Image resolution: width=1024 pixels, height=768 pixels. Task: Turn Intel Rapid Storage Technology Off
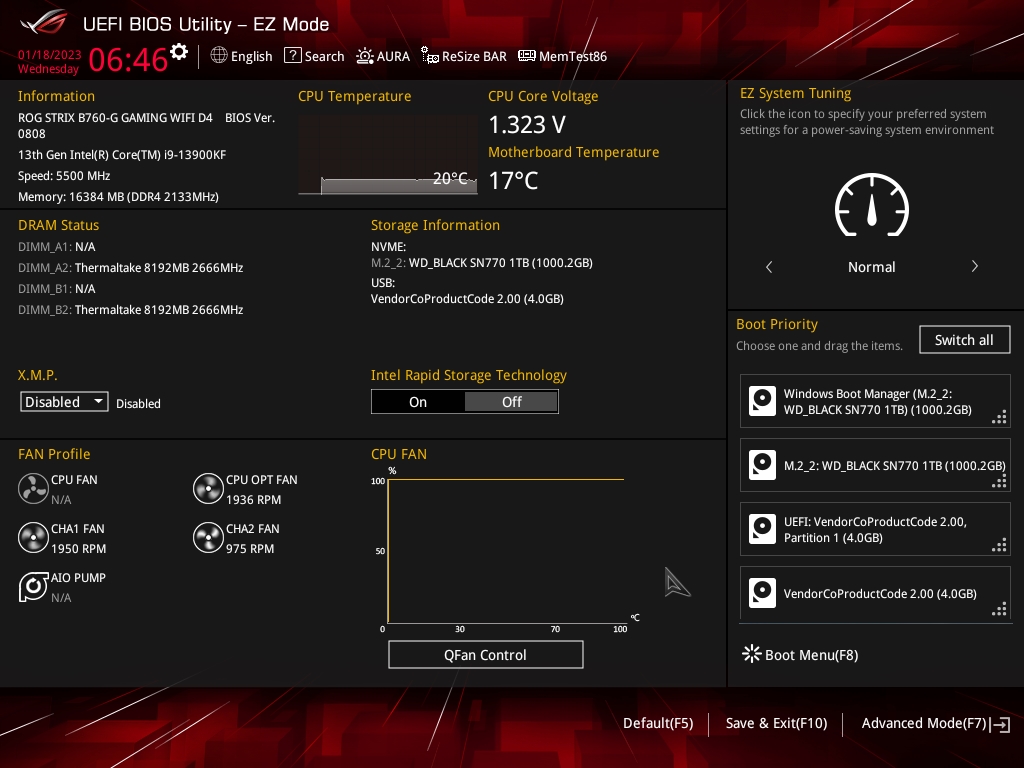(x=511, y=402)
